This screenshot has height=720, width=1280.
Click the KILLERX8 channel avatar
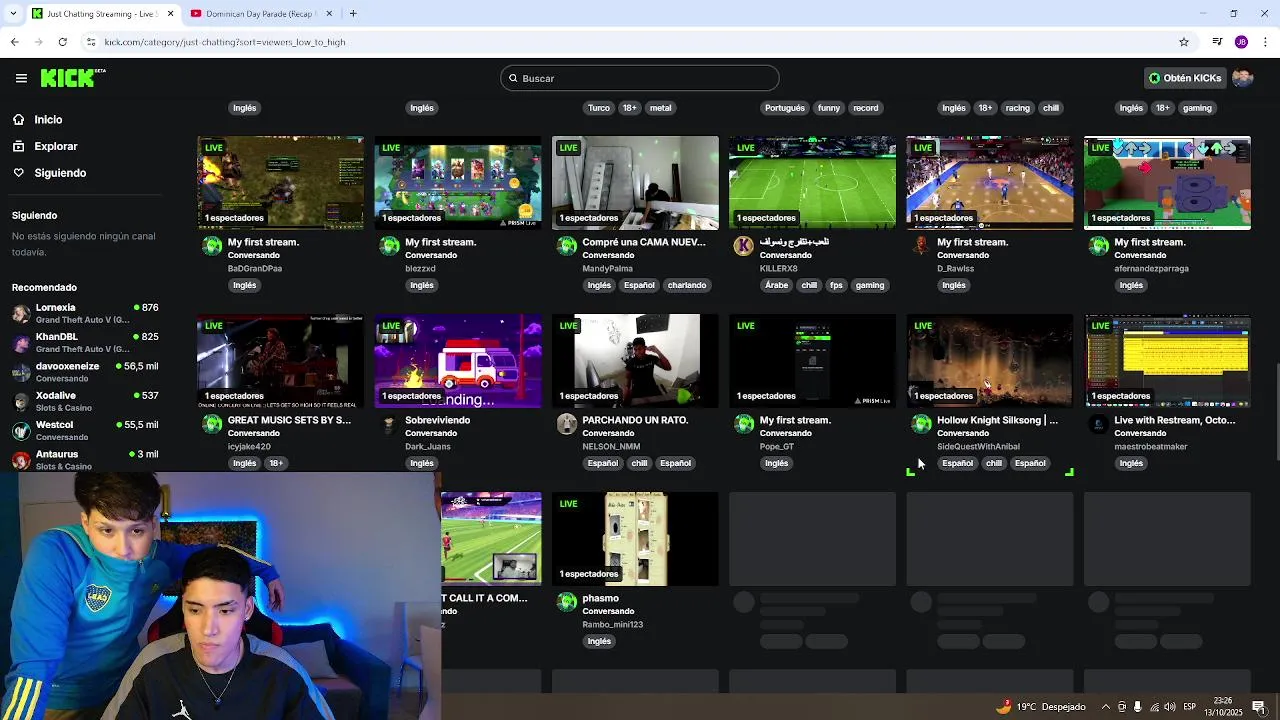(x=743, y=246)
